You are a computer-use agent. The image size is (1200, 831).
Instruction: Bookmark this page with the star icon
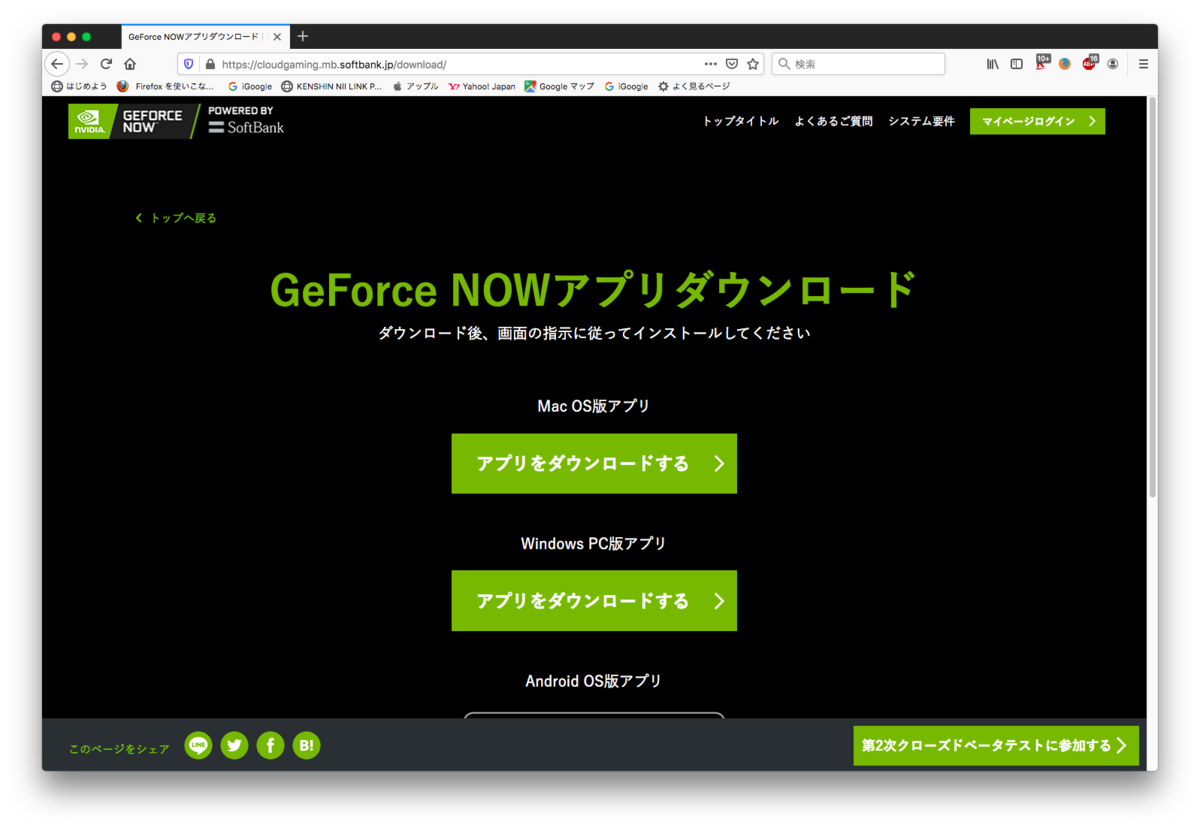[753, 64]
